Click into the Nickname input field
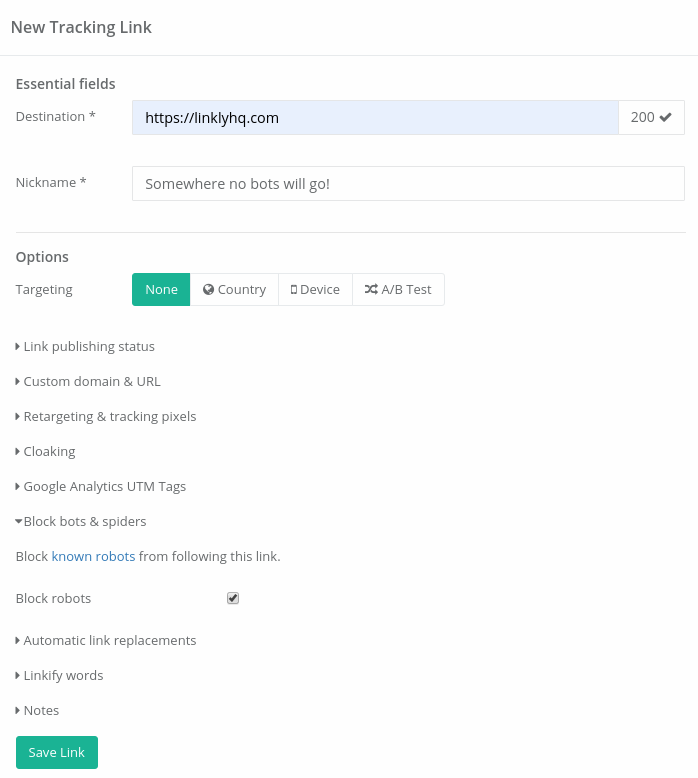 click(408, 184)
